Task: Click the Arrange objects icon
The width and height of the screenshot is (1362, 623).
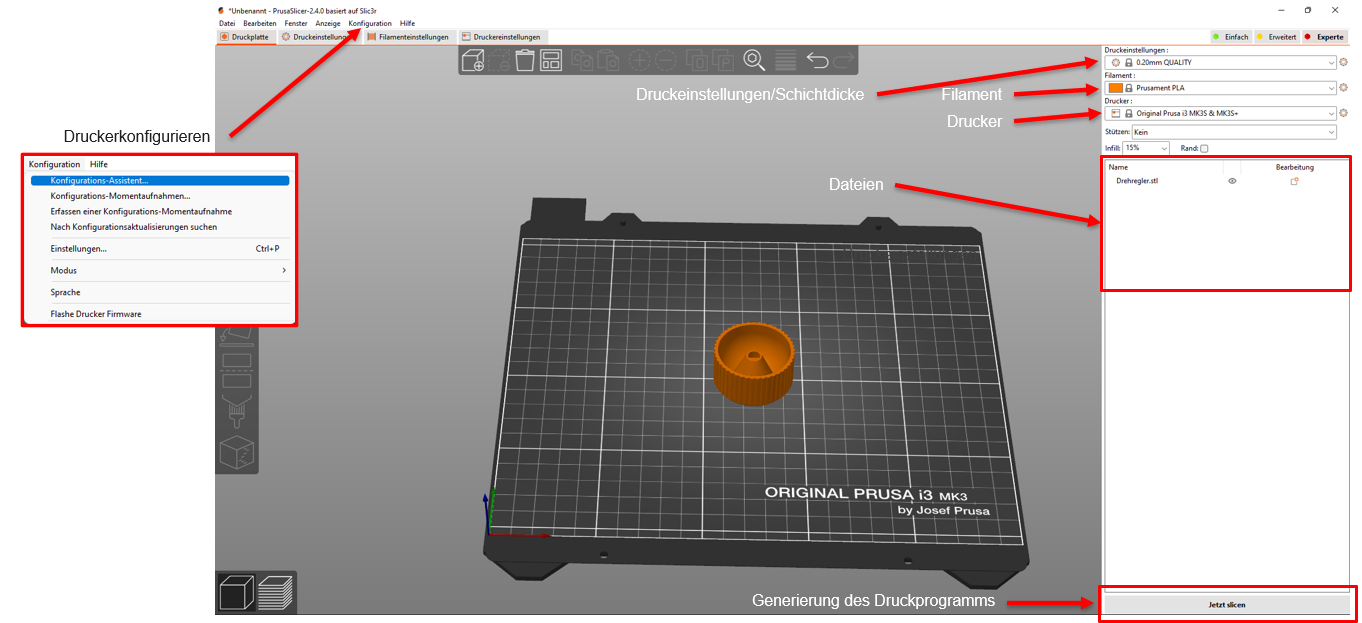Action: [551, 61]
